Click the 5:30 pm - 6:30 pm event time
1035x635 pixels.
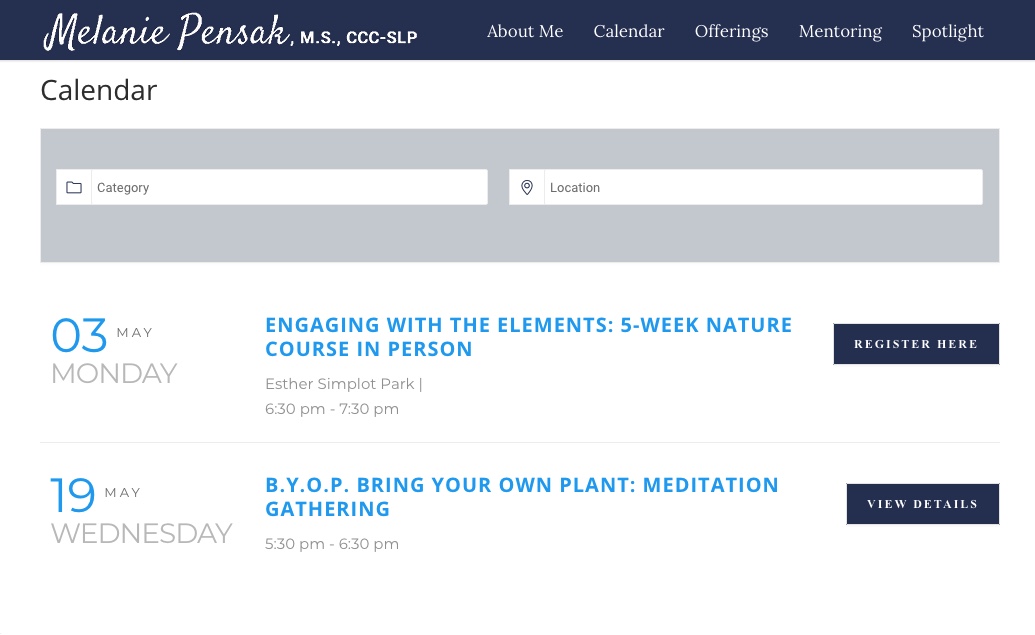(x=331, y=544)
